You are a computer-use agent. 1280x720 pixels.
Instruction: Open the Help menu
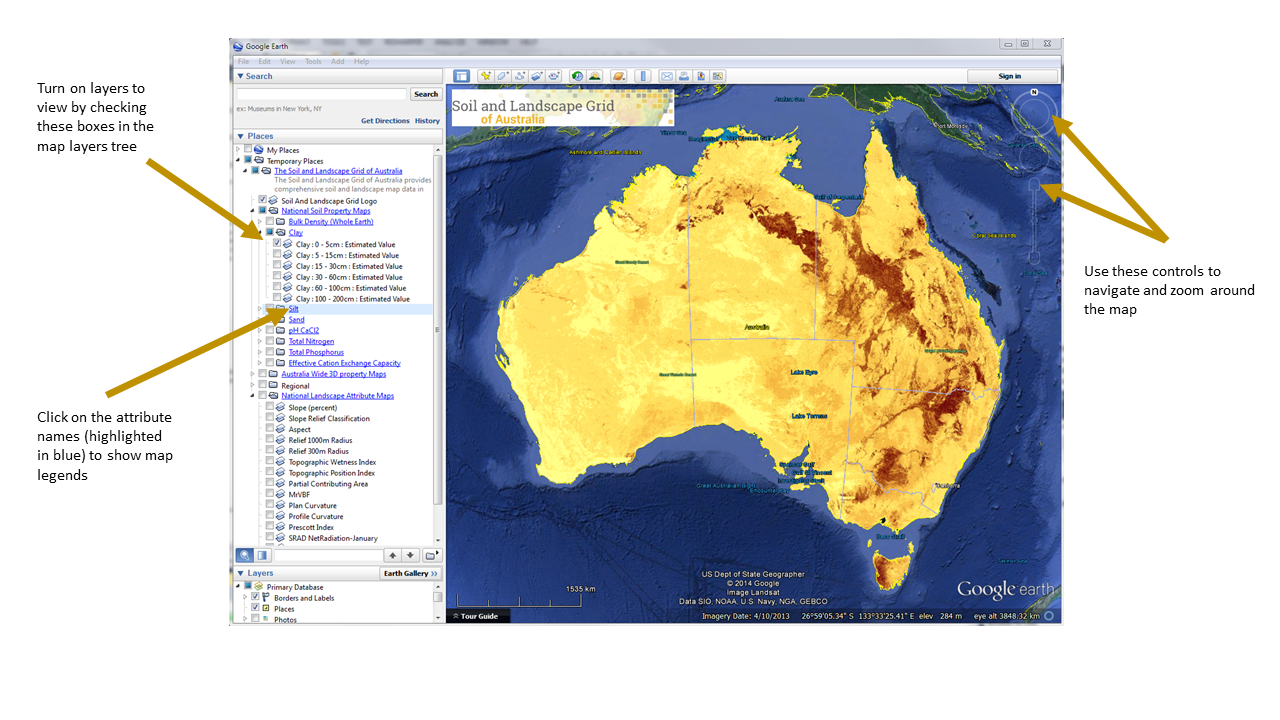pyautogui.click(x=362, y=61)
